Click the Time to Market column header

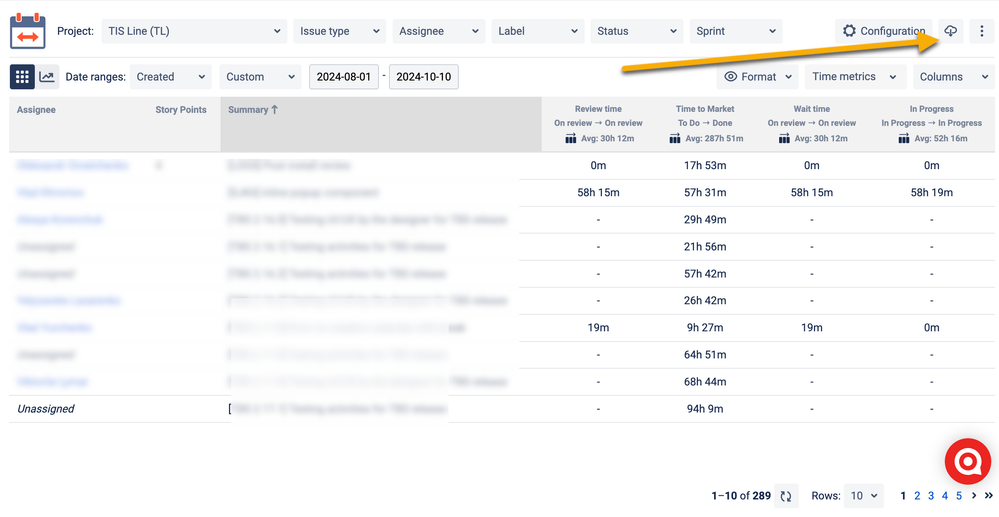tap(705, 124)
